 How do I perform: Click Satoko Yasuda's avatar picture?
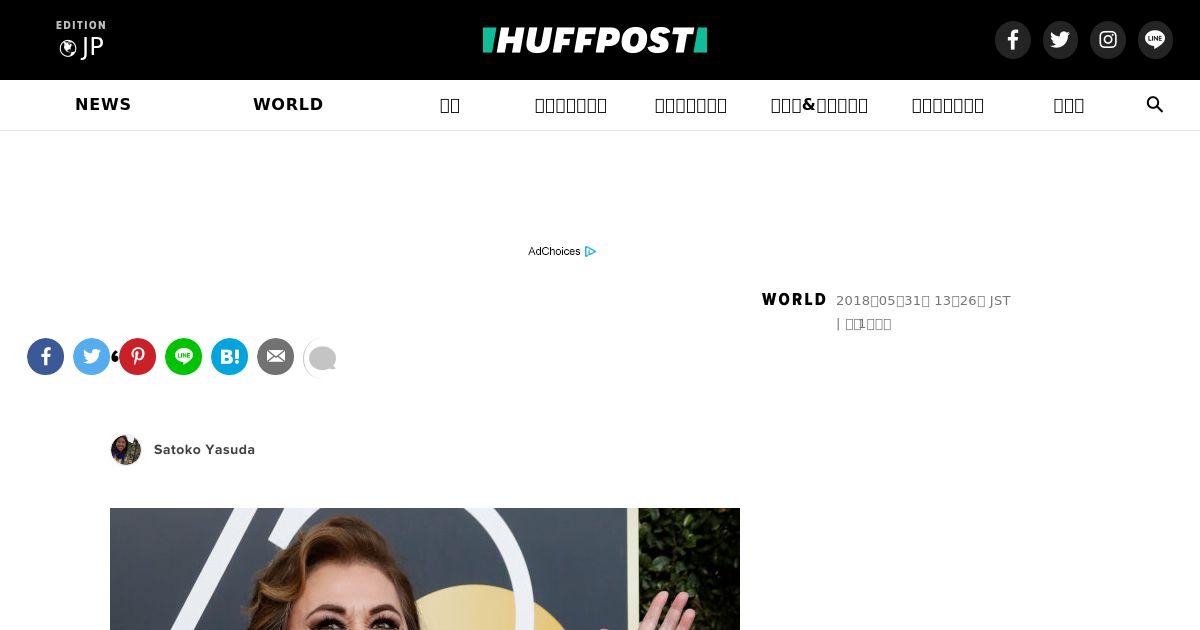click(126, 450)
